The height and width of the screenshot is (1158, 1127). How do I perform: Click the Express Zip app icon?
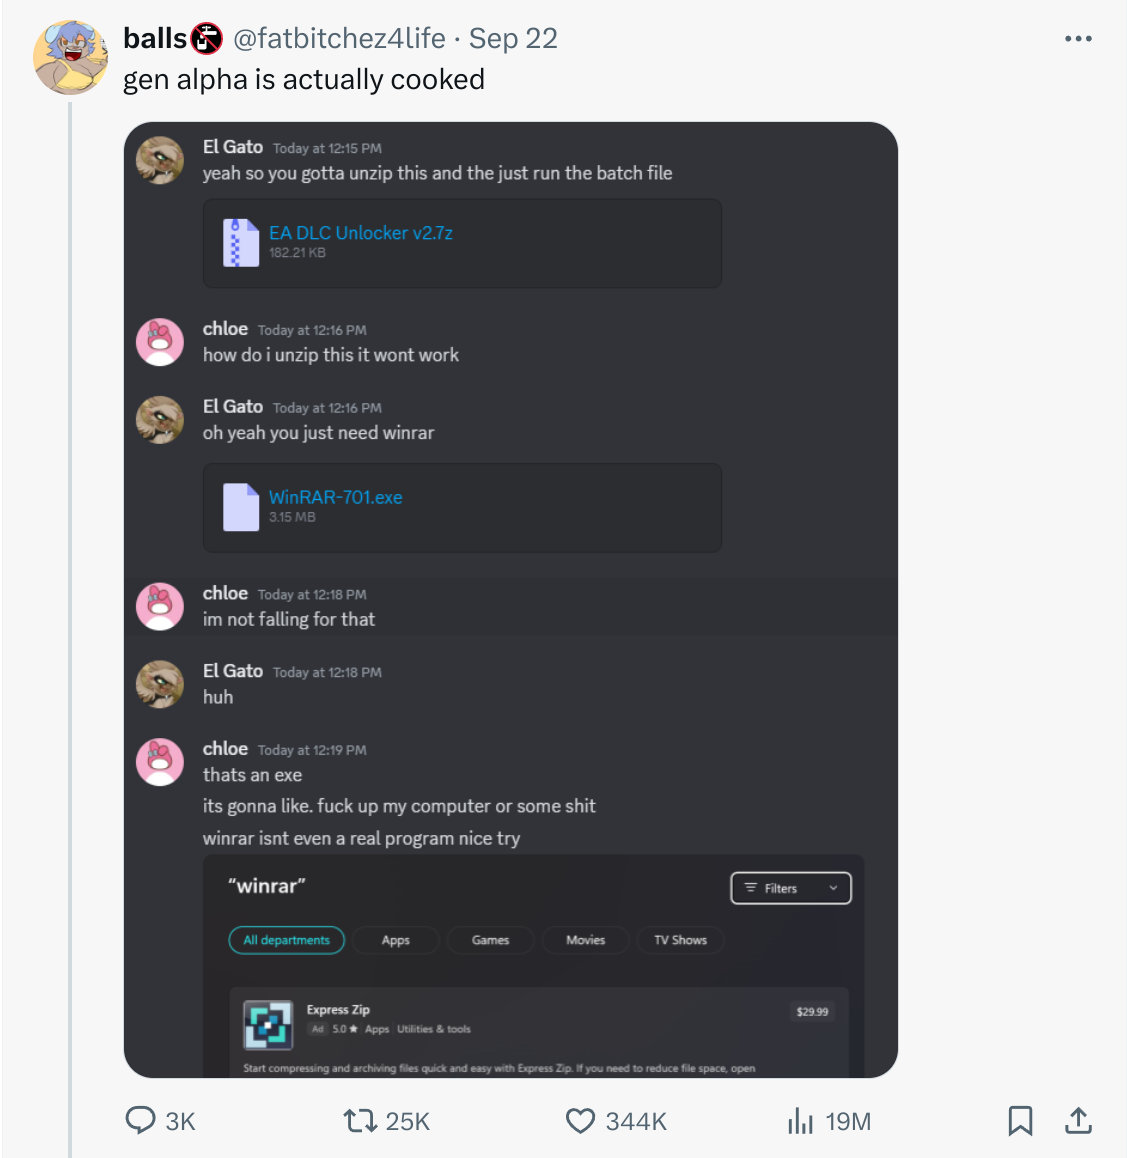pyautogui.click(x=268, y=1024)
